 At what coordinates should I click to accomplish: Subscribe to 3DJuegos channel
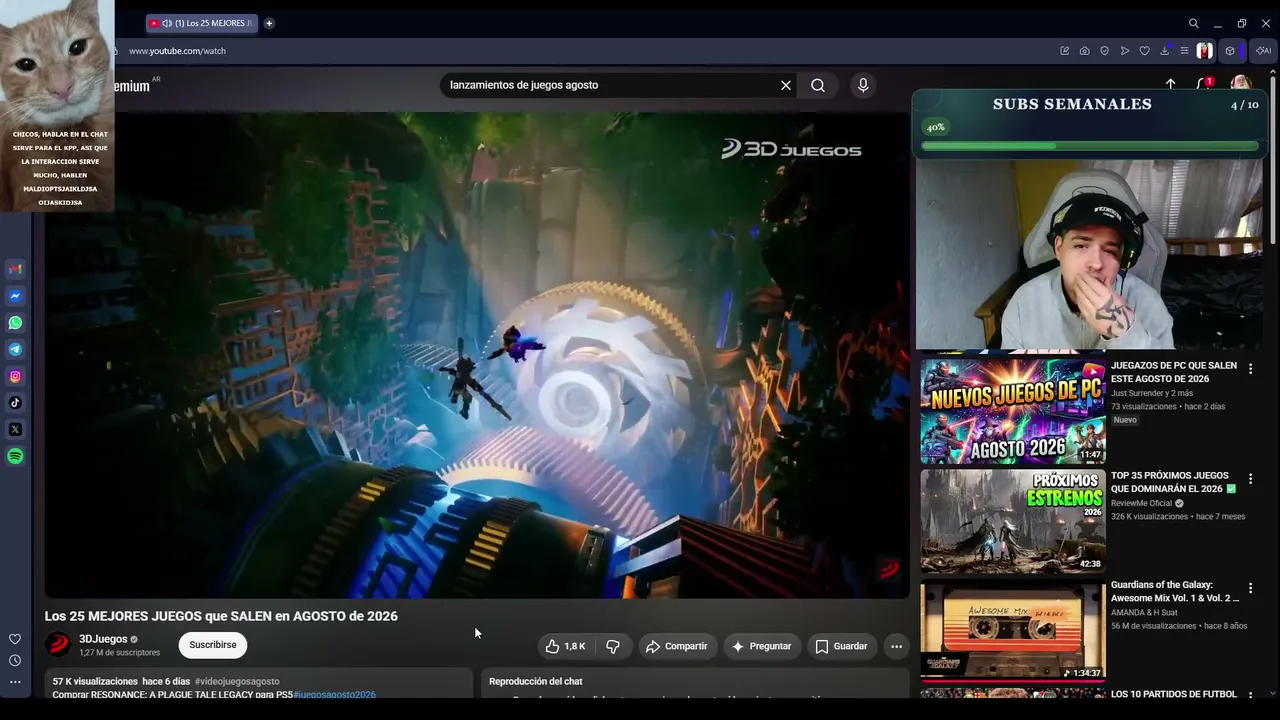pos(213,645)
